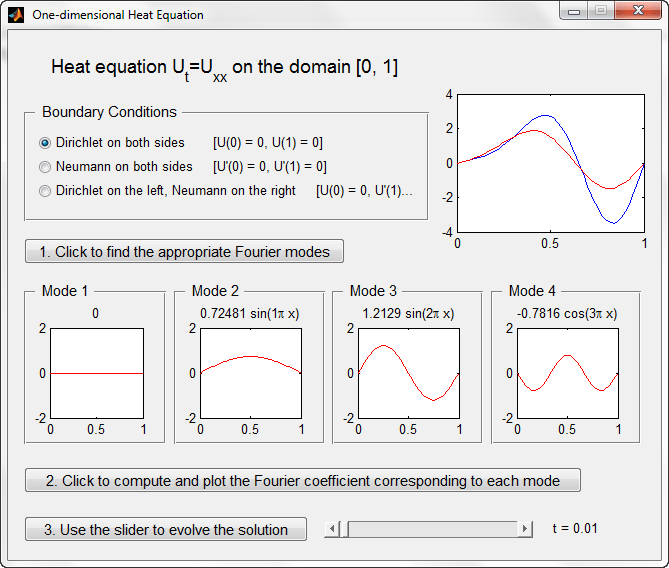Viewport: 669px width, 568px height.
Task: Click the window title text
Action: tap(118, 15)
